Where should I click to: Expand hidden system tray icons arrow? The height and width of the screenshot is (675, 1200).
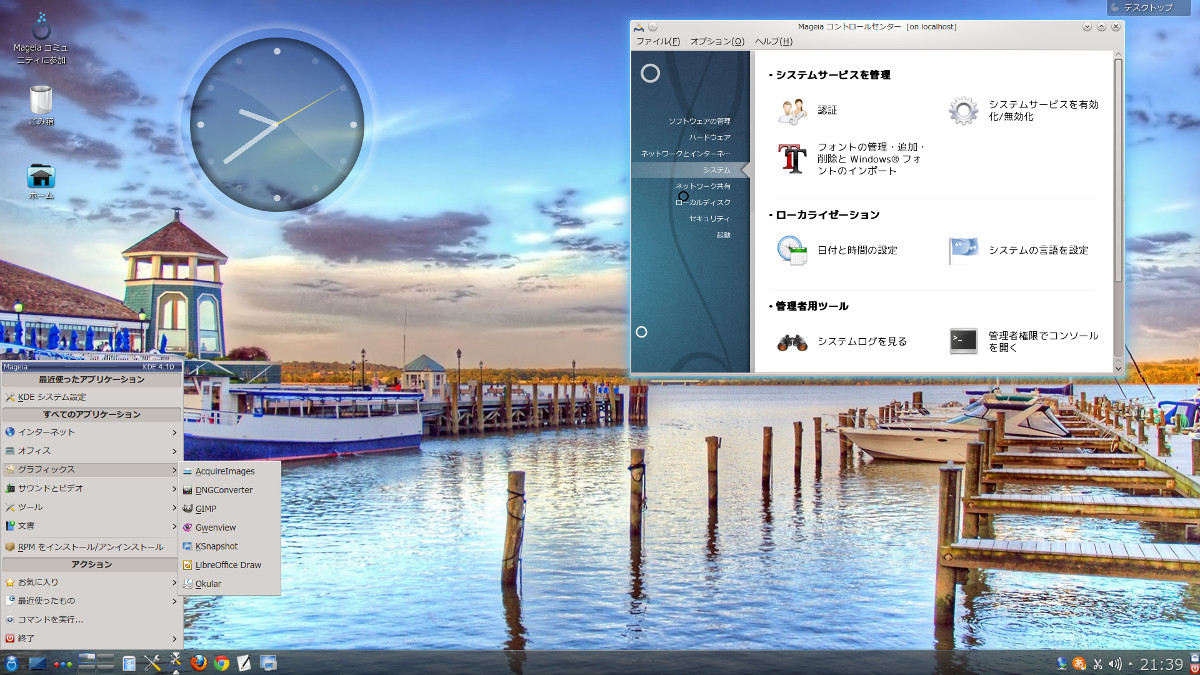[1131, 663]
